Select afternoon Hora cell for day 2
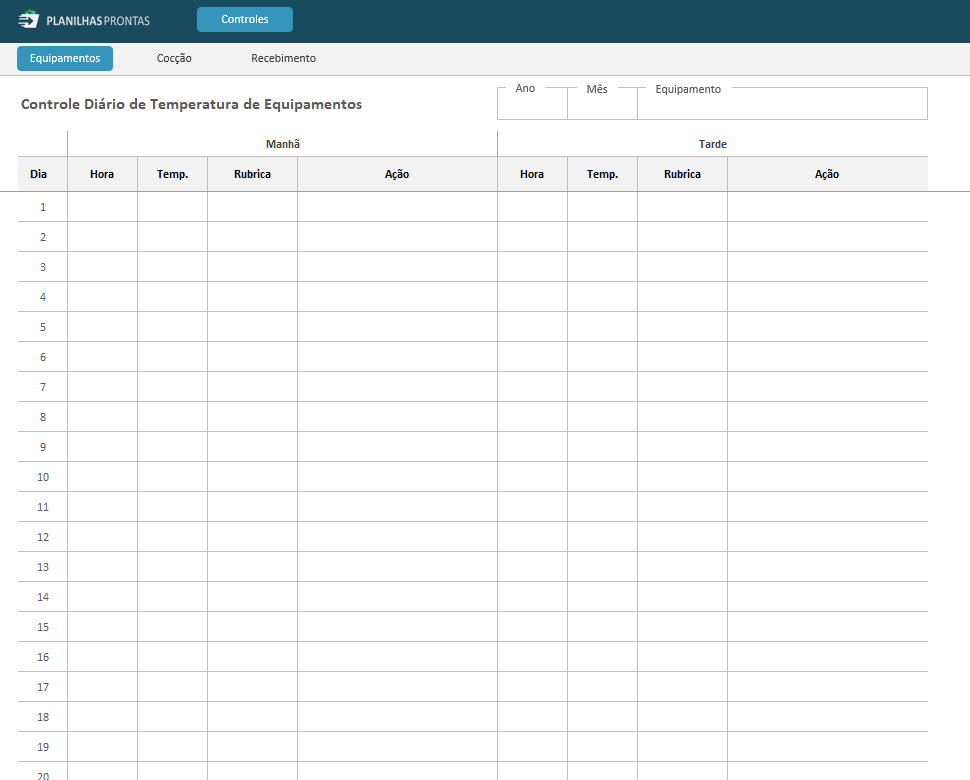The width and height of the screenshot is (970, 780). (x=532, y=237)
